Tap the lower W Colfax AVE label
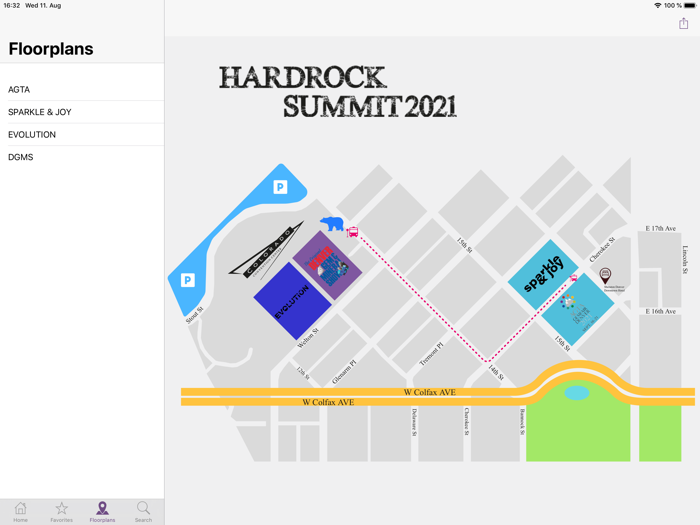Image resolution: width=700 pixels, height=525 pixels. [328, 402]
